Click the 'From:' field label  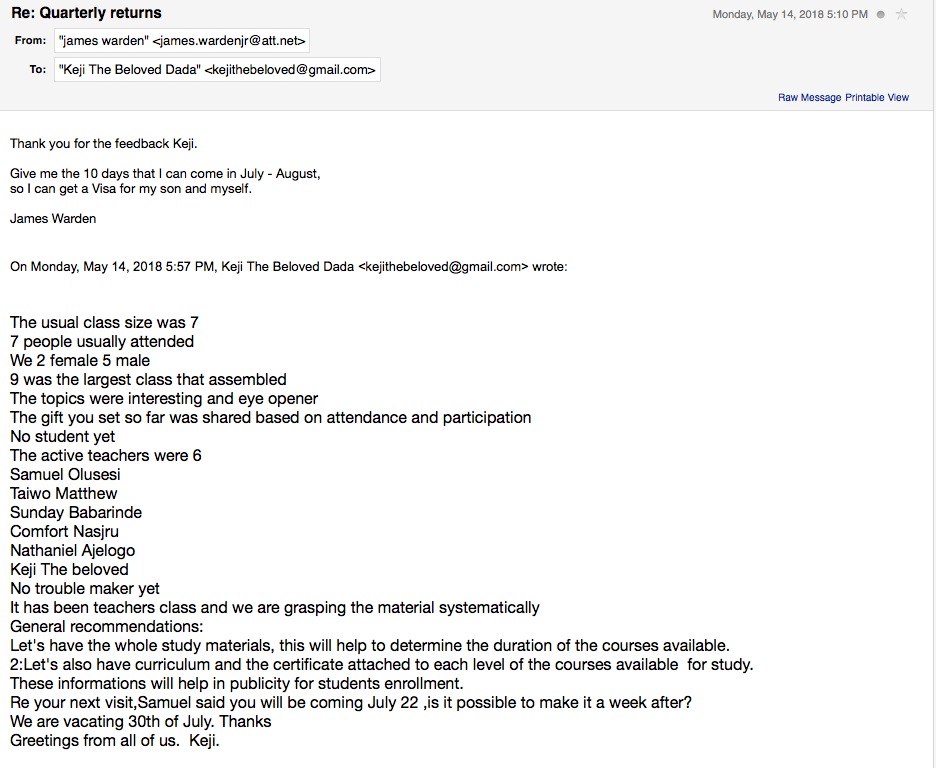pyautogui.click(x=31, y=41)
